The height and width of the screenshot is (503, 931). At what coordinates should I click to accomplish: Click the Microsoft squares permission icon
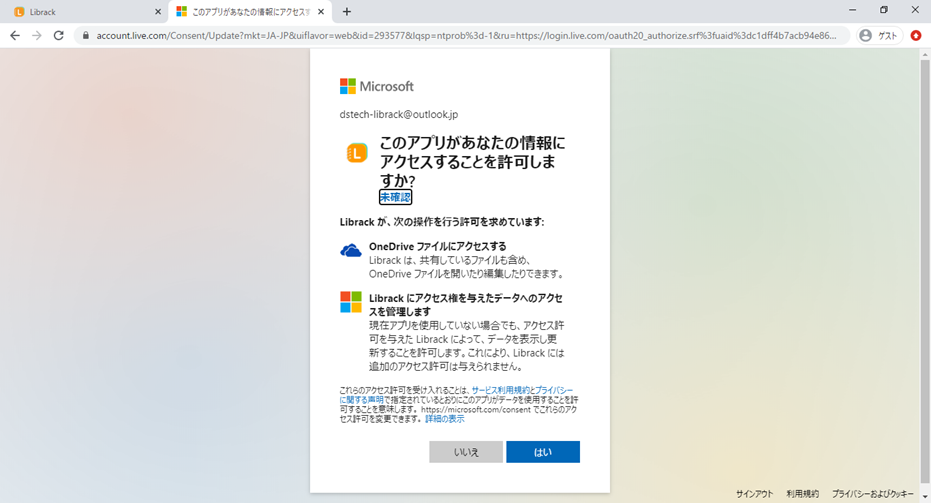tap(351, 302)
